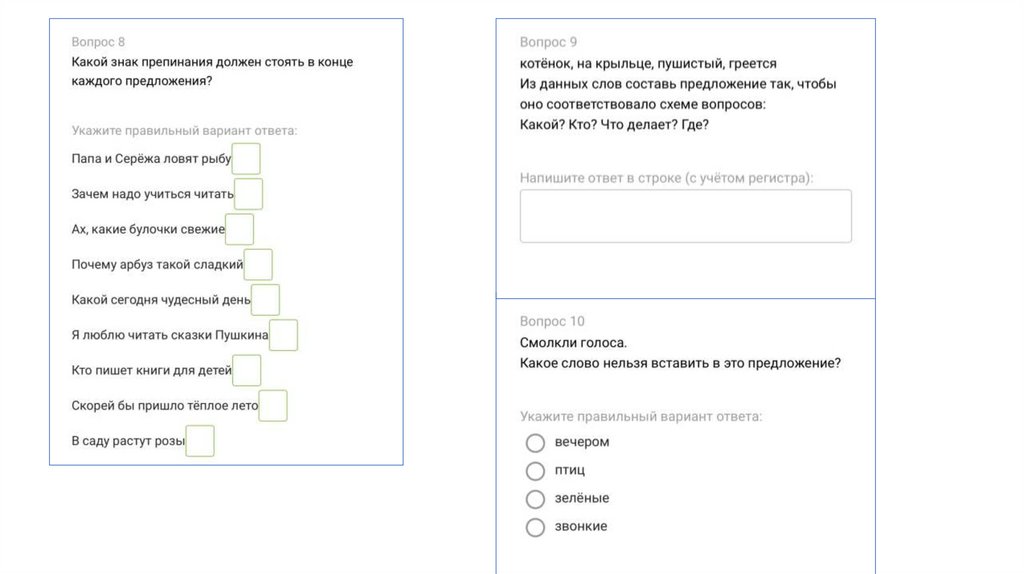Select the "вечером" radio option
Viewport: 1024px width, 574px height.
535,442
